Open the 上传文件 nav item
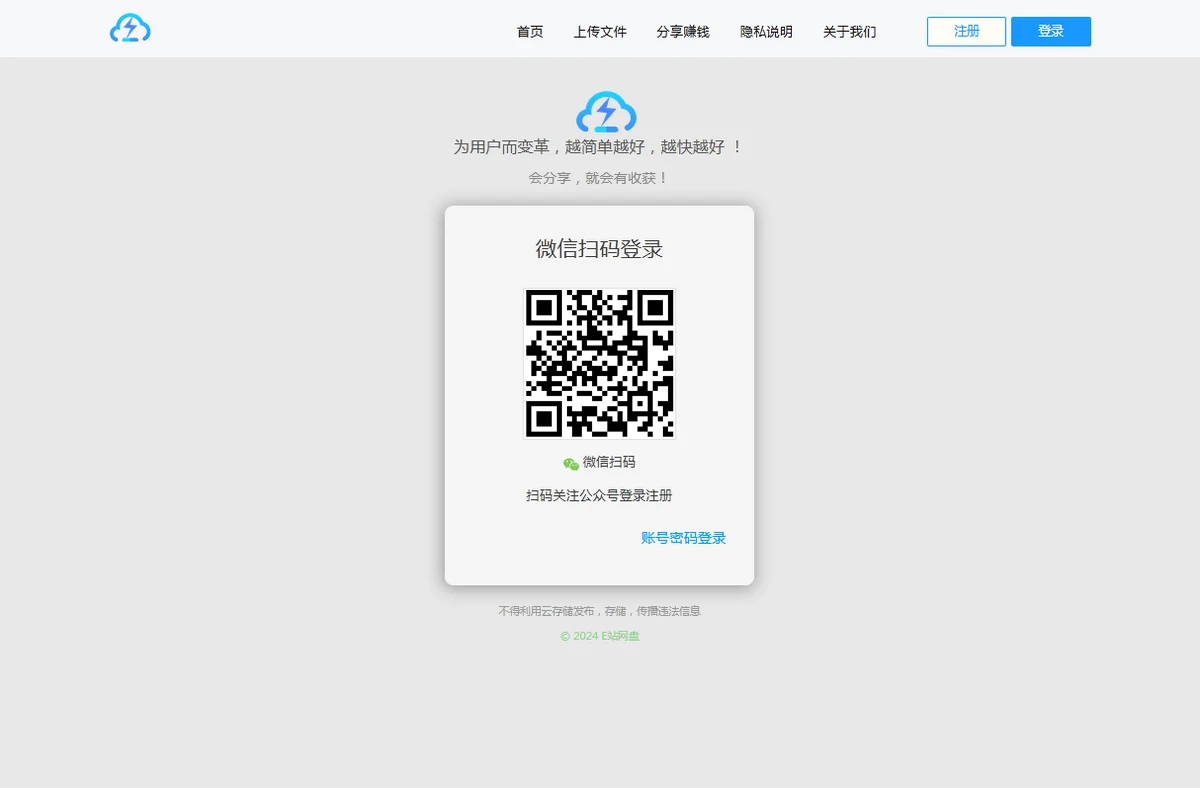This screenshot has height=788, width=1200. [x=600, y=32]
